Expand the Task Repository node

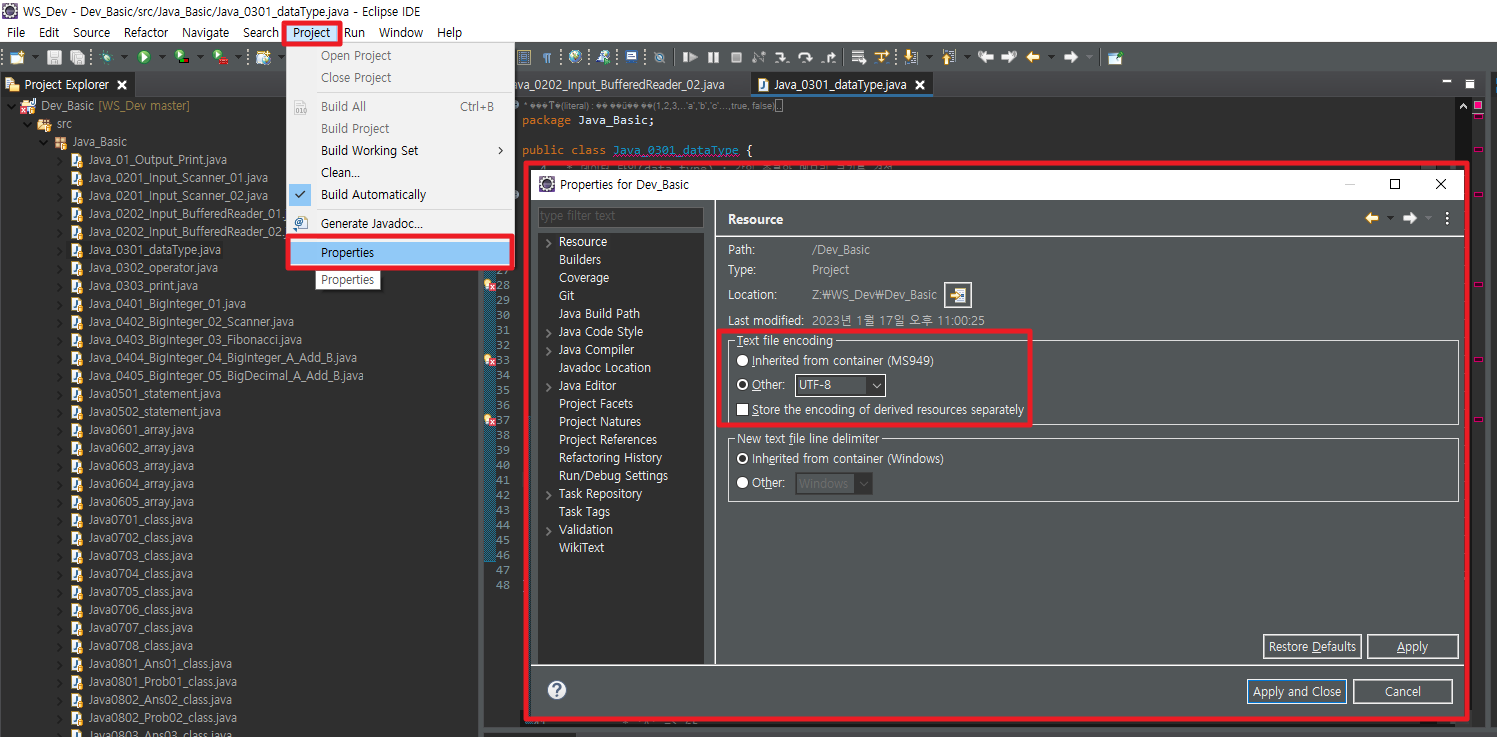coord(548,495)
